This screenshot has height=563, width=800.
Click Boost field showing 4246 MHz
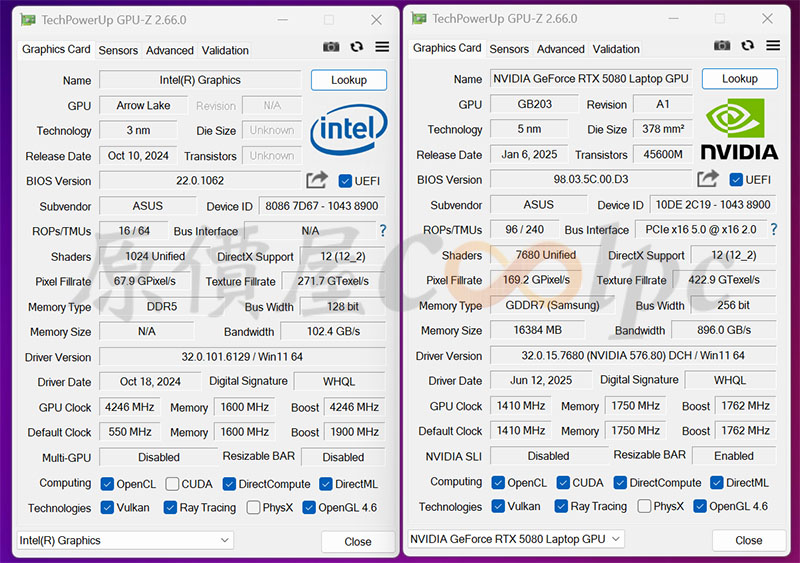click(354, 407)
